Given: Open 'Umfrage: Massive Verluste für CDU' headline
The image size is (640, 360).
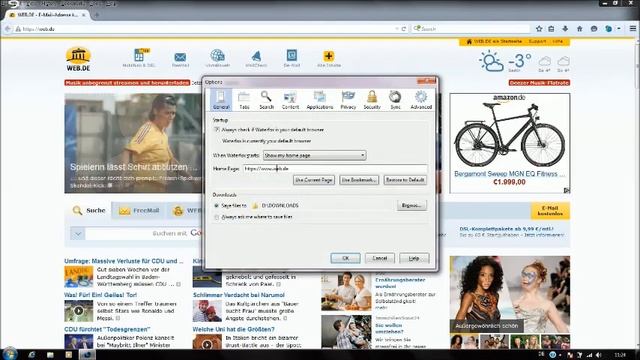Looking at the screenshot, I should coord(124,261).
